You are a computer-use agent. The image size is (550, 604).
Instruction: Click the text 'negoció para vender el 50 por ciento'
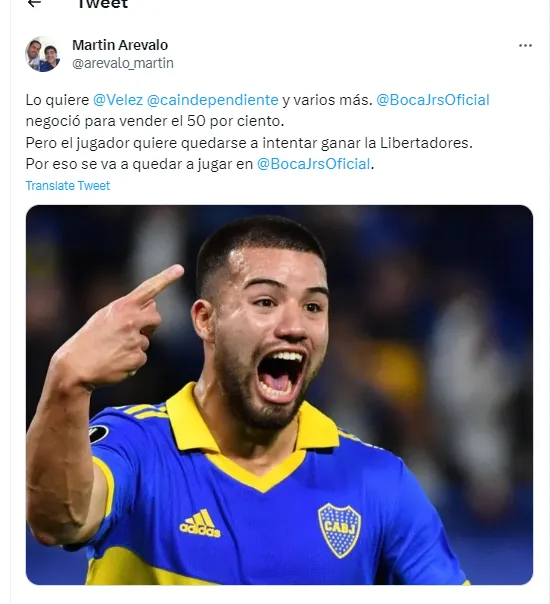tap(155, 121)
